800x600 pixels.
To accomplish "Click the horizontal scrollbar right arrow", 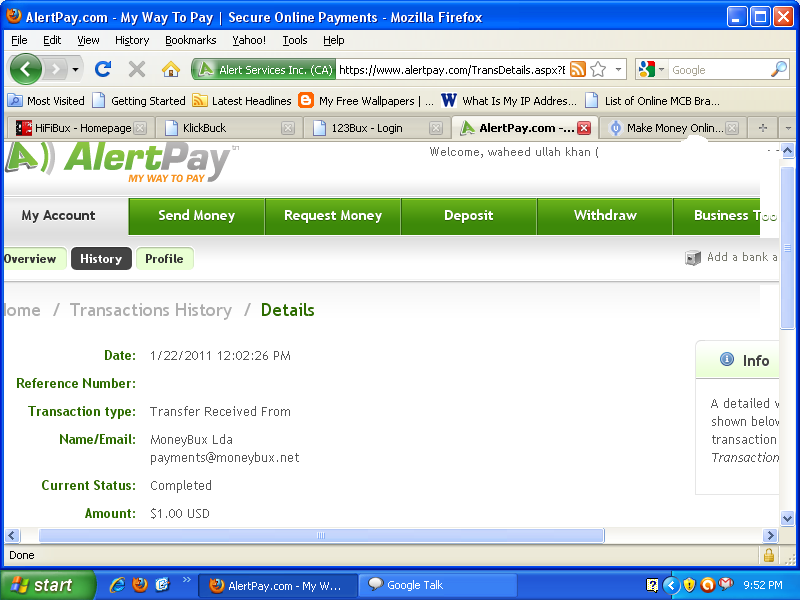I will 770,536.
